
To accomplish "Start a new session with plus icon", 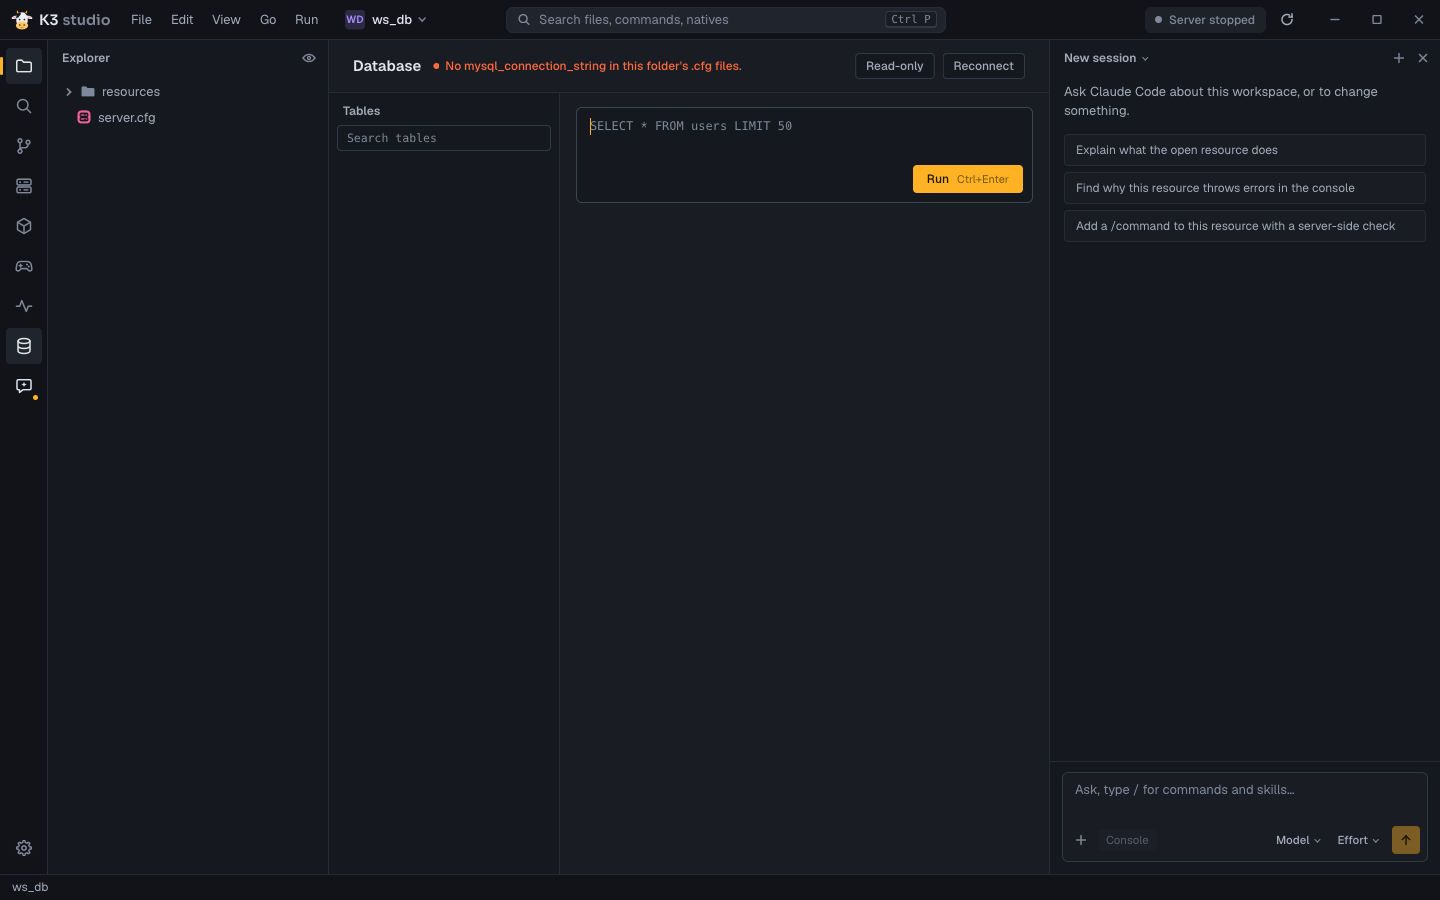I will point(1399,58).
